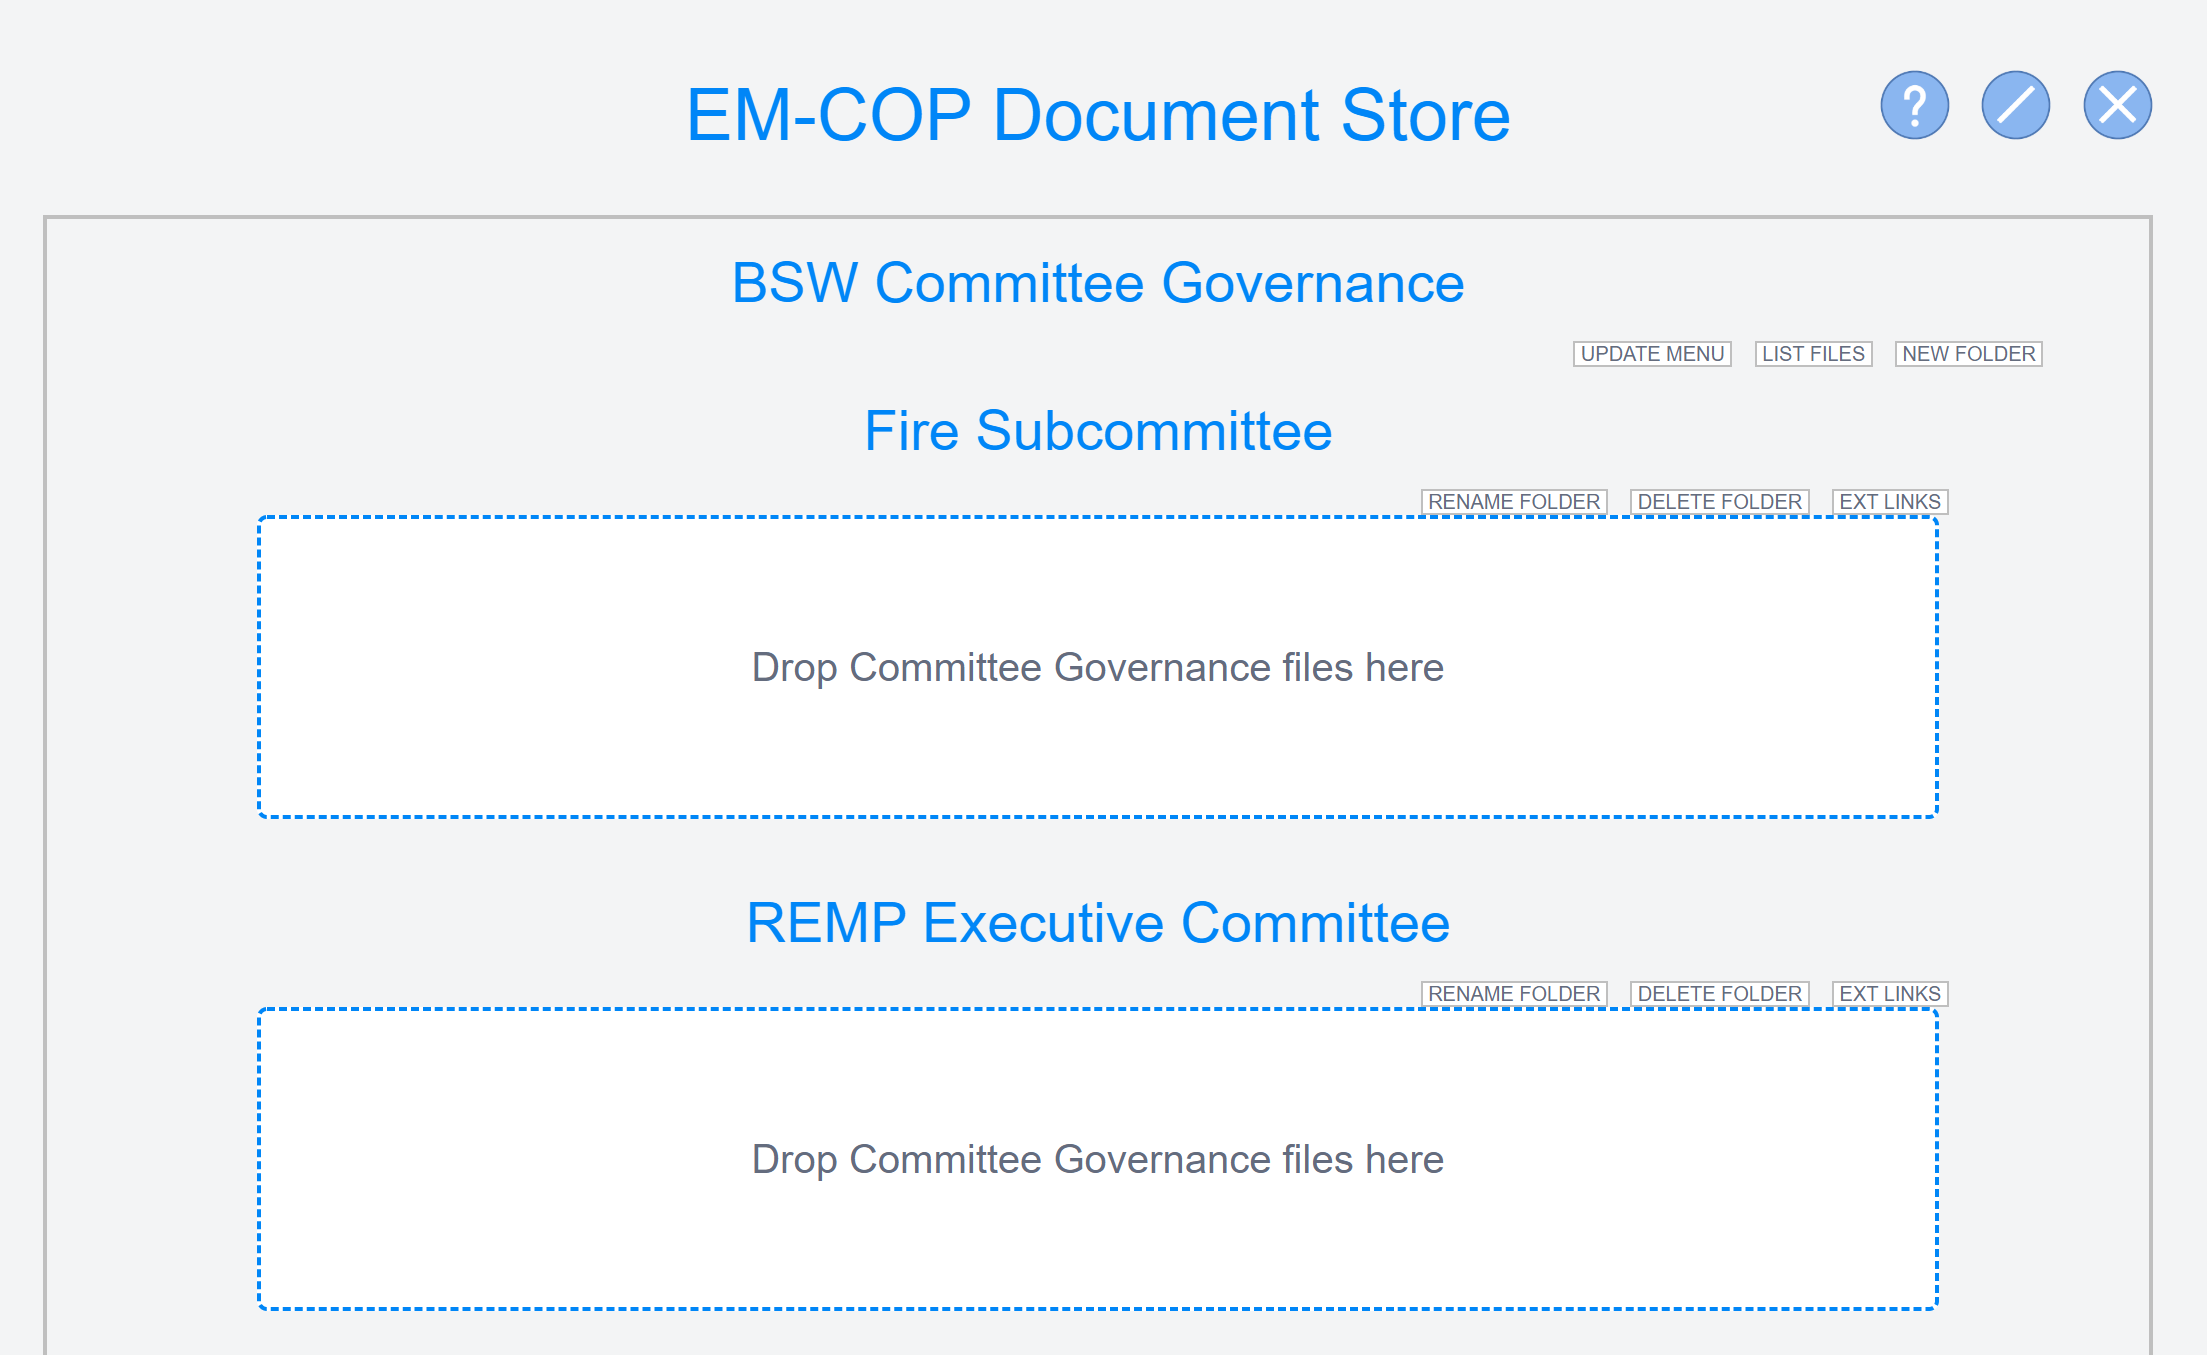Click the EM-COP Document Store title
Viewport: 2207px width, 1355px height.
pos(1098,115)
